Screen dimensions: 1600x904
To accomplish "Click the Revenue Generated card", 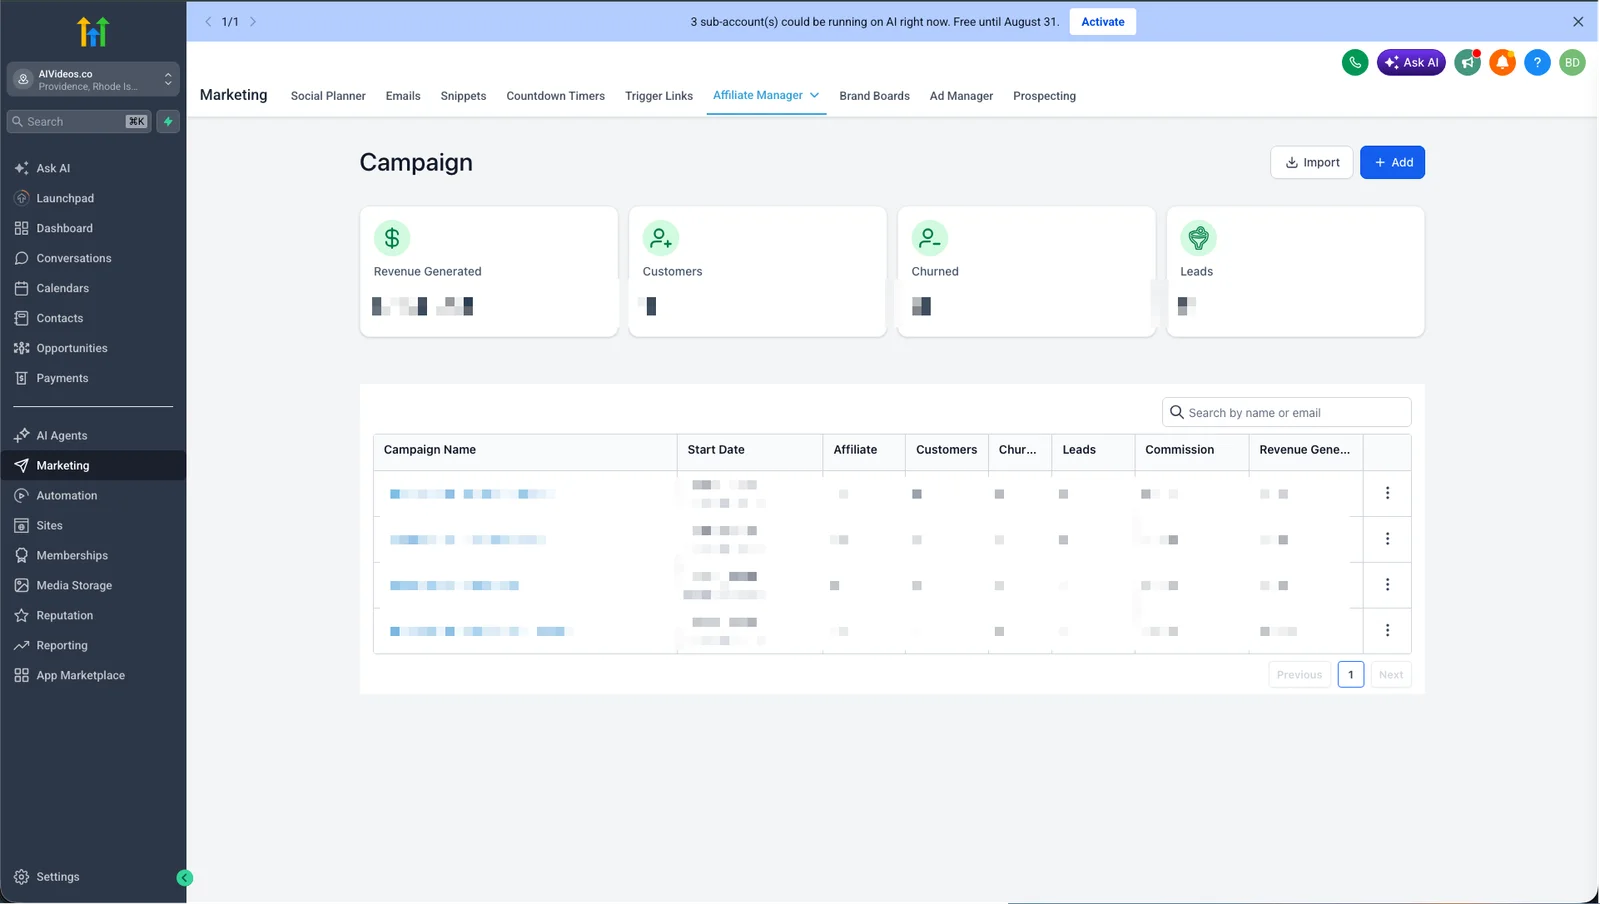I will pyautogui.click(x=489, y=272).
